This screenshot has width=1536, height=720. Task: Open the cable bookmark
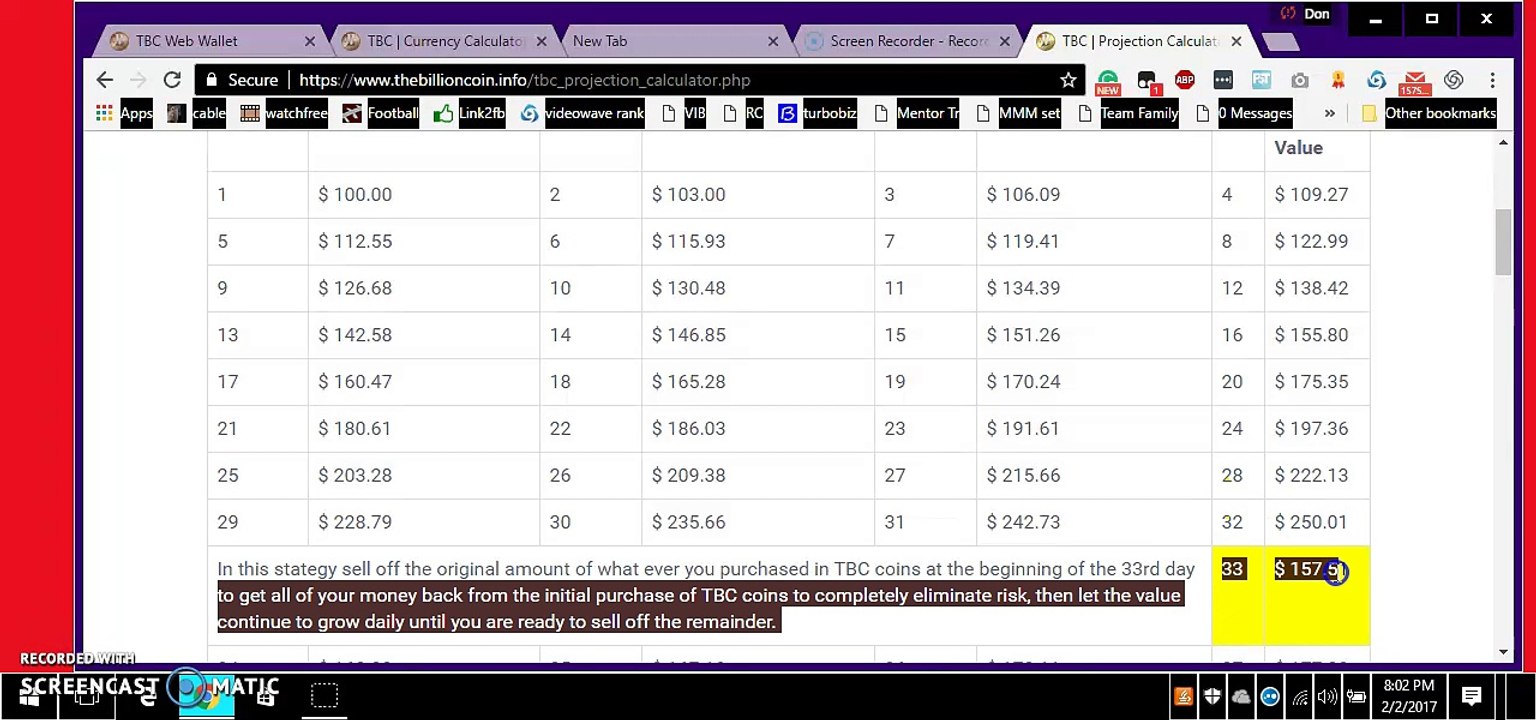pyautogui.click(x=198, y=113)
